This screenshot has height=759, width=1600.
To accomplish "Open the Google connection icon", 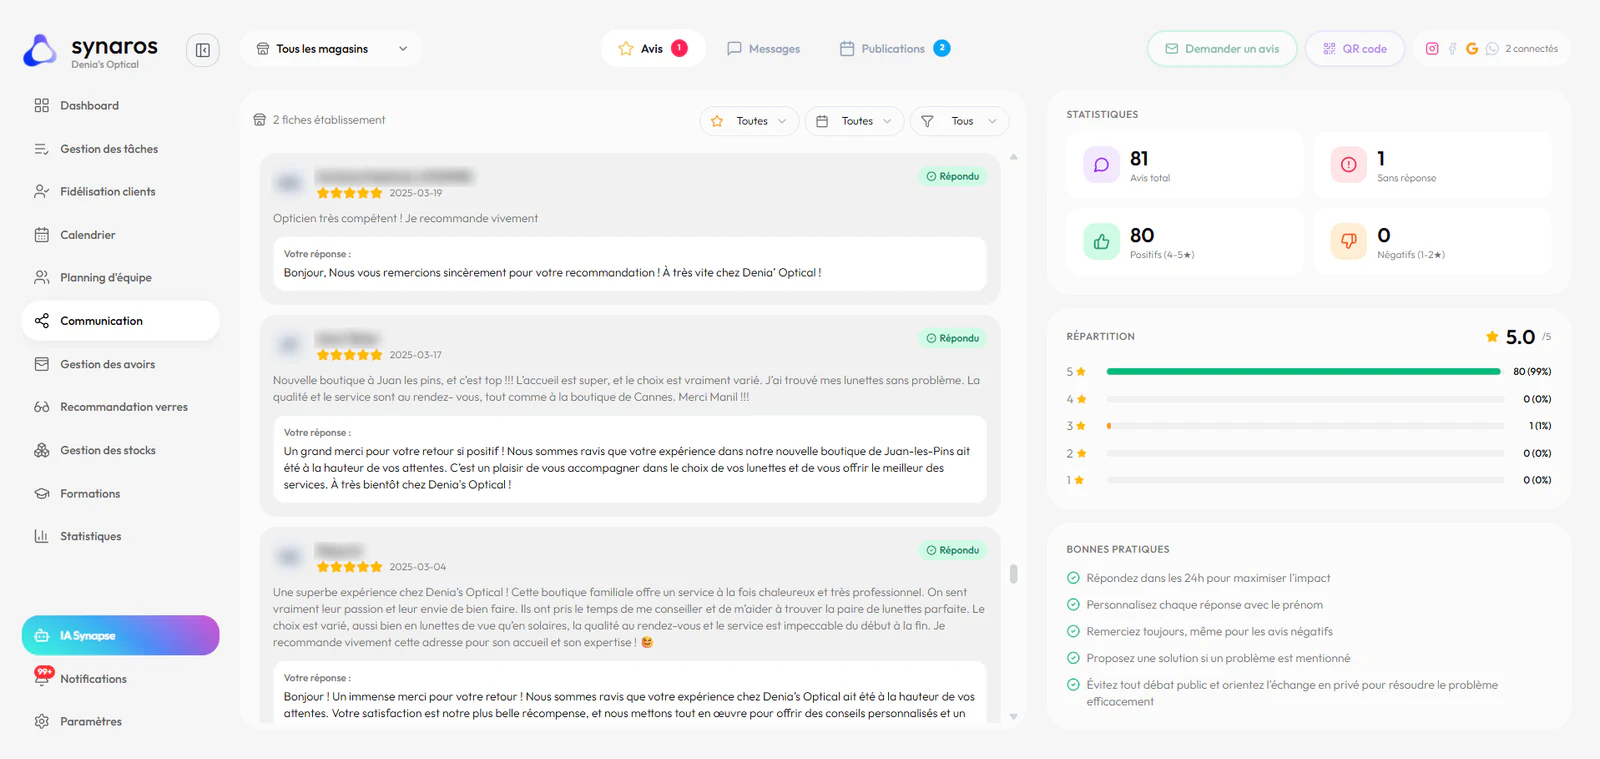I will (1472, 48).
